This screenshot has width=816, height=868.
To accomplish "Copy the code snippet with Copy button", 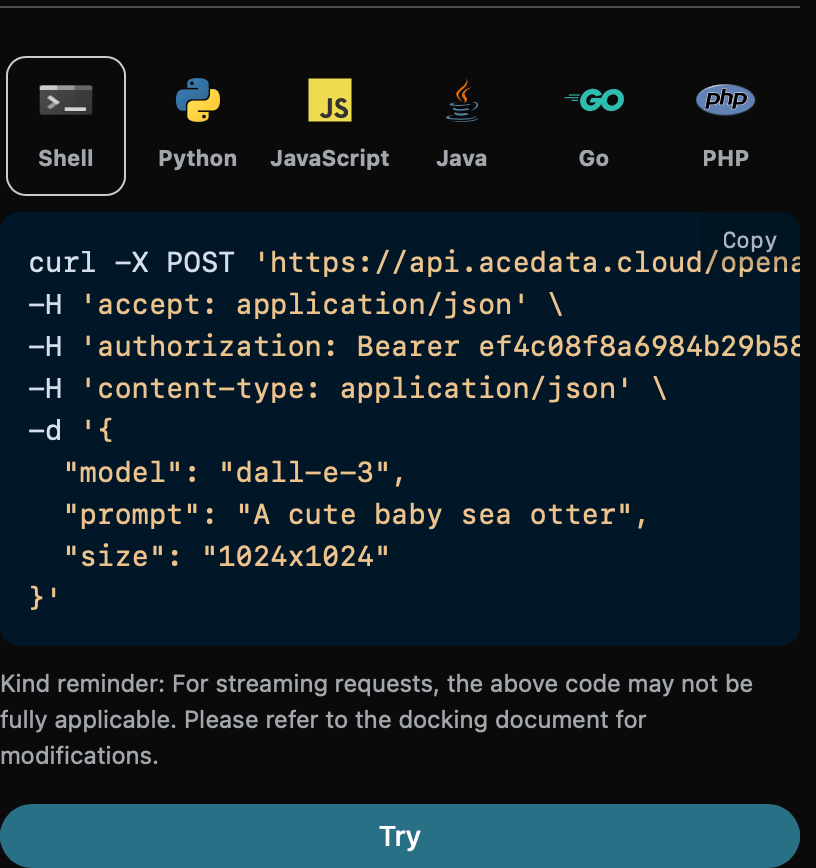I will click(x=749, y=240).
